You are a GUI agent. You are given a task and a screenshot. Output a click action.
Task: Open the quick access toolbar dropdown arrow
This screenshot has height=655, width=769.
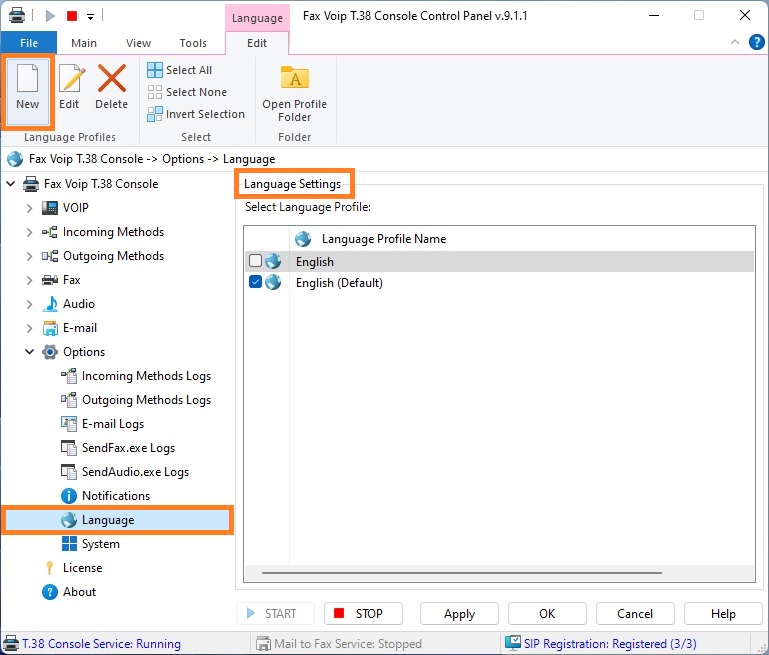point(90,17)
